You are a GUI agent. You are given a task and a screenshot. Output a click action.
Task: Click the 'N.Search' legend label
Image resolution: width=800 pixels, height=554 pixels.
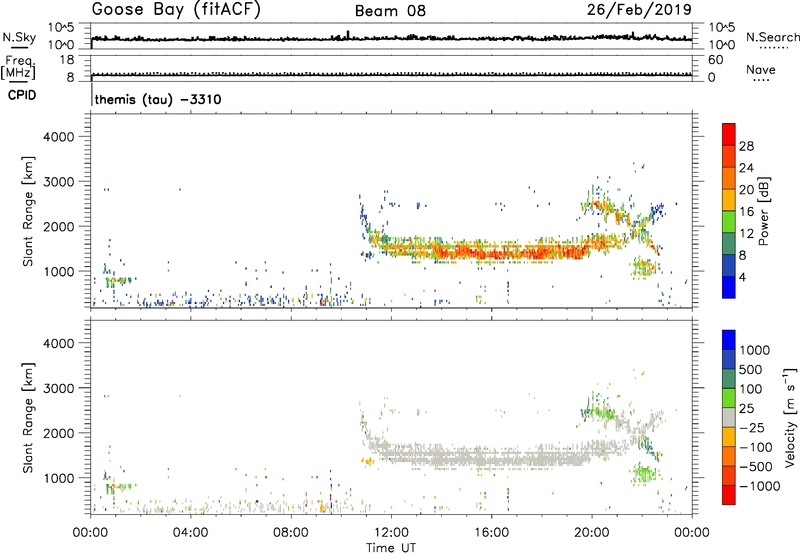coord(772,37)
